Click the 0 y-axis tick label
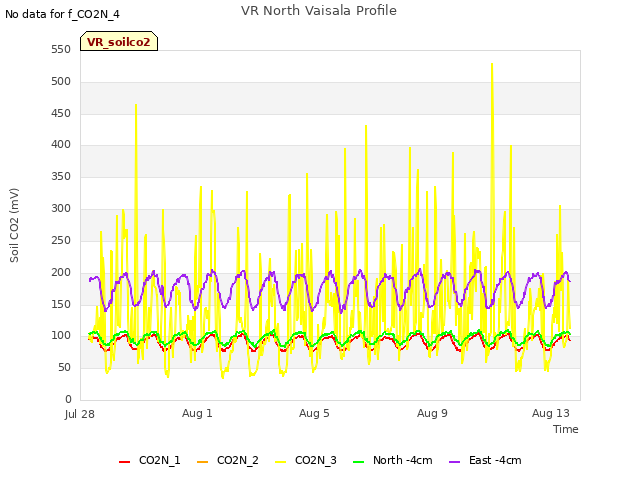The width and height of the screenshot is (640, 480). 68,399
